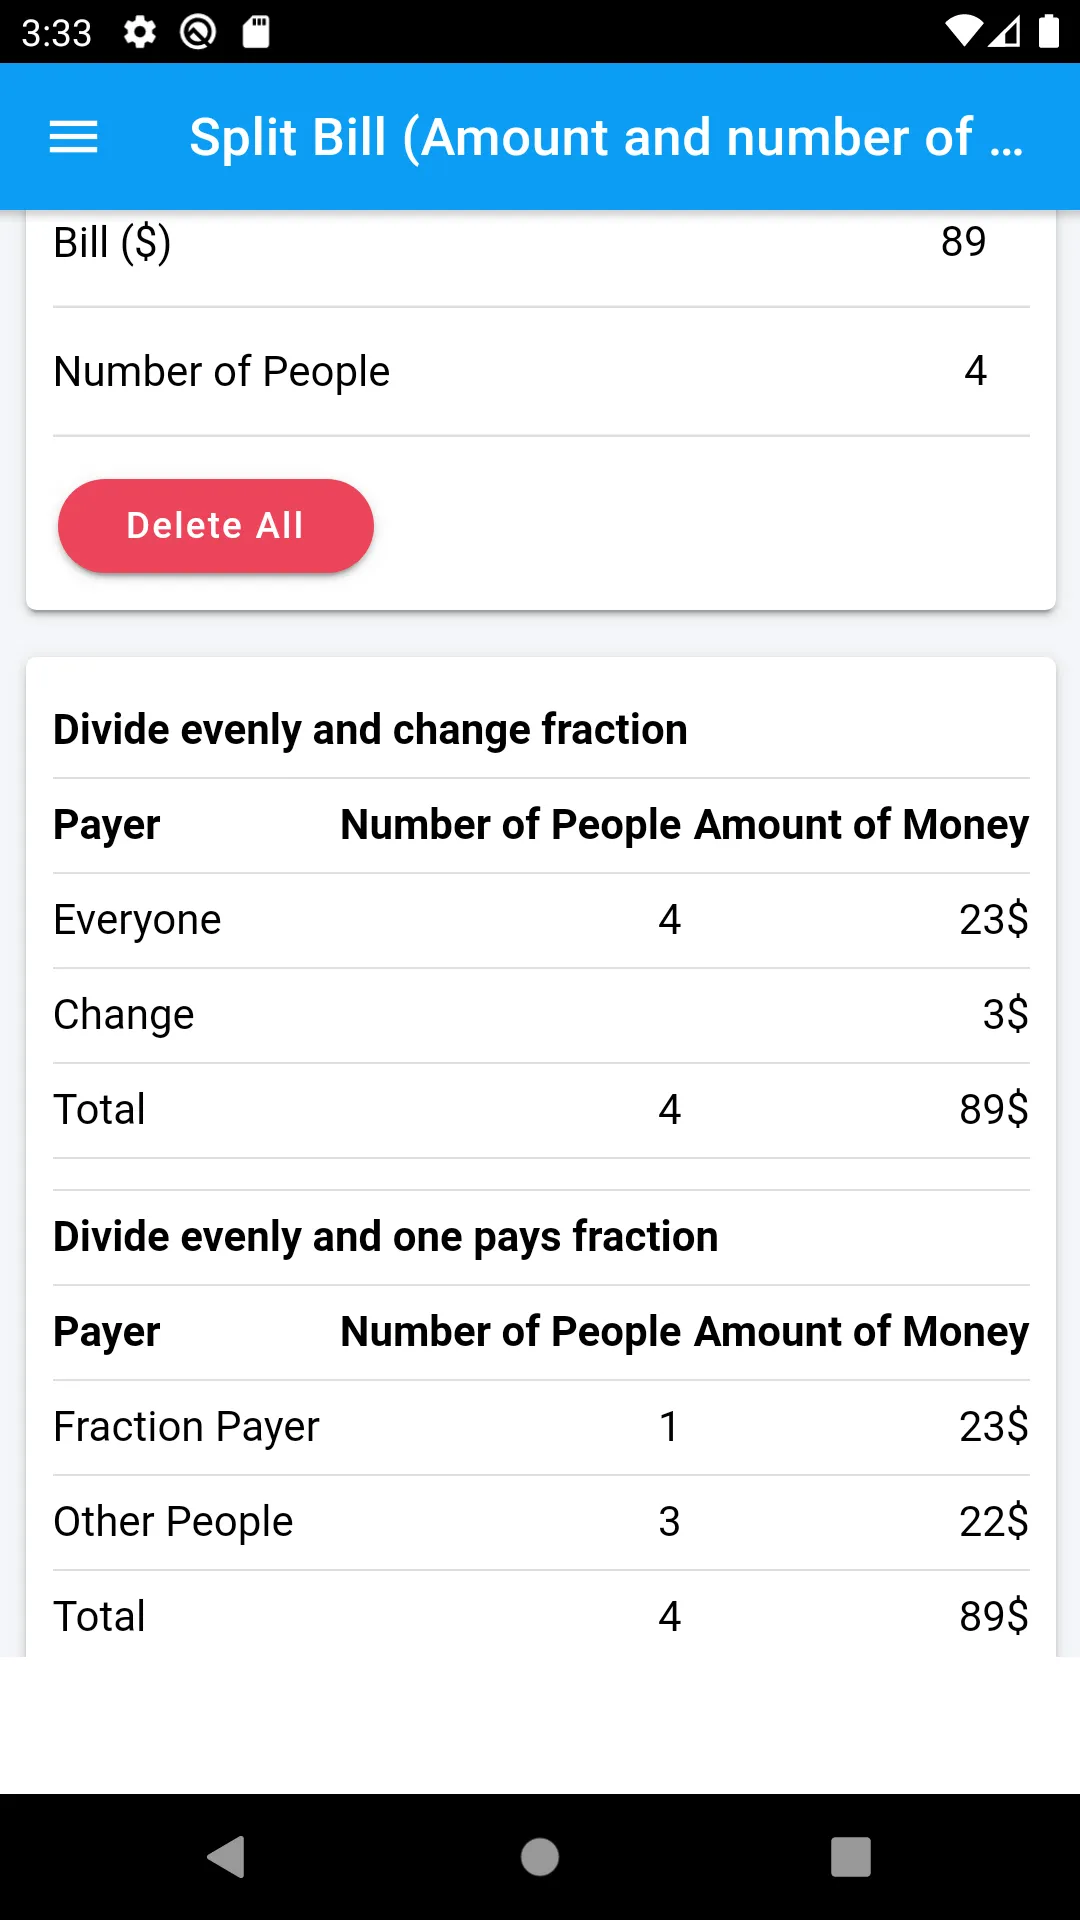Tap the Fraction Payer row
The height and width of the screenshot is (1920, 1080).
[x=541, y=1427]
